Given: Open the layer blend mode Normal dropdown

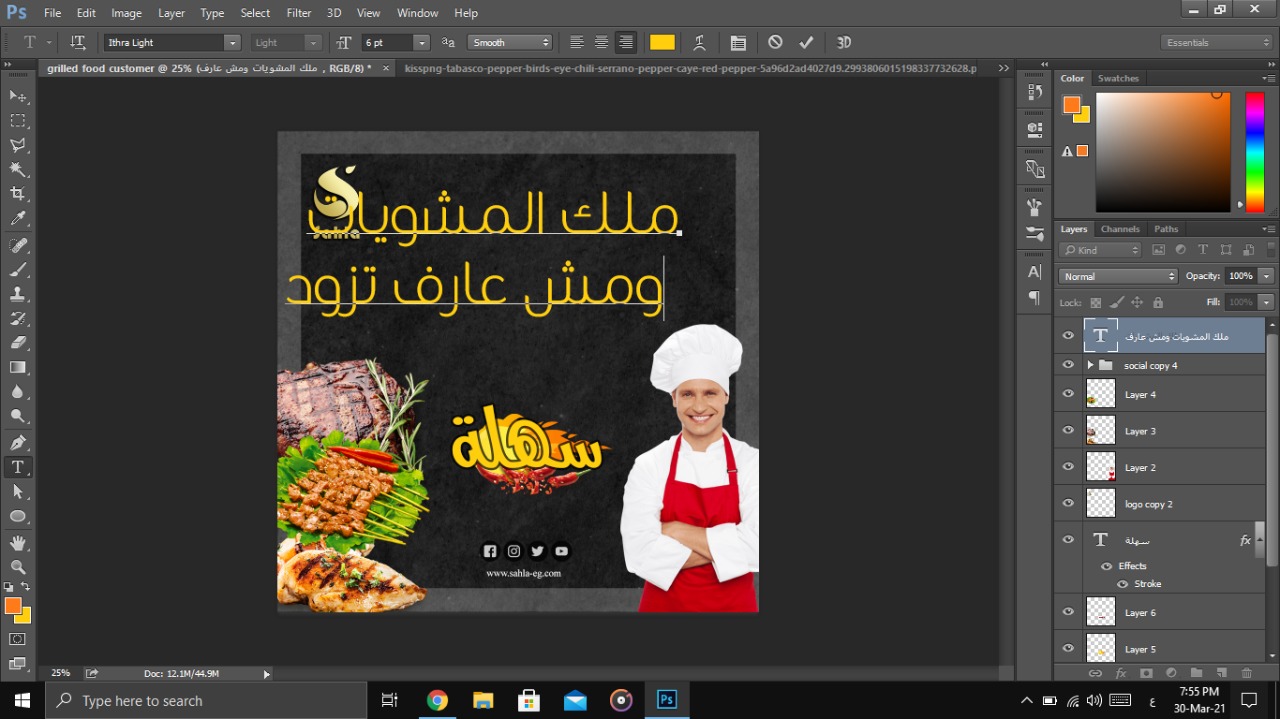Looking at the screenshot, I should coord(1117,276).
